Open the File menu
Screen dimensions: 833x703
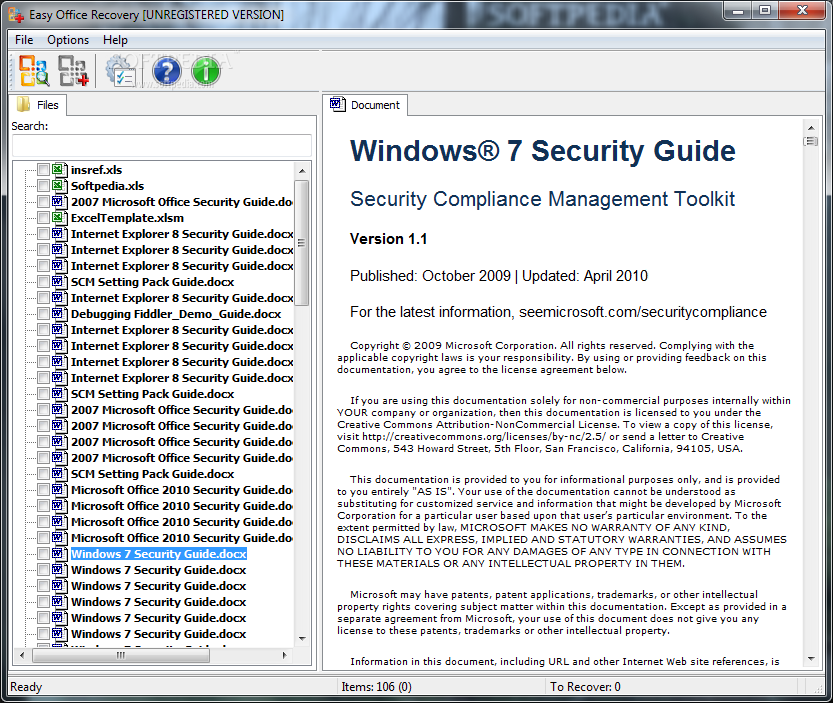24,40
